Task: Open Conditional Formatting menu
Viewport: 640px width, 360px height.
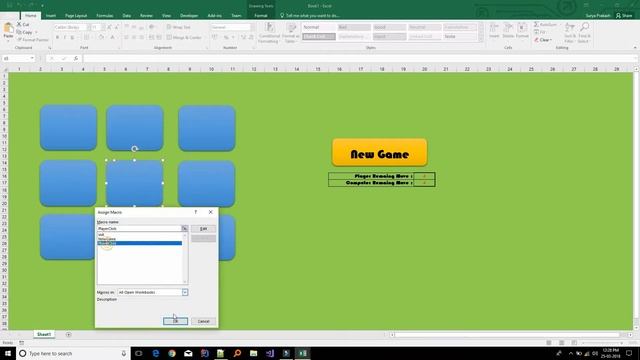Action: coord(269,33)
